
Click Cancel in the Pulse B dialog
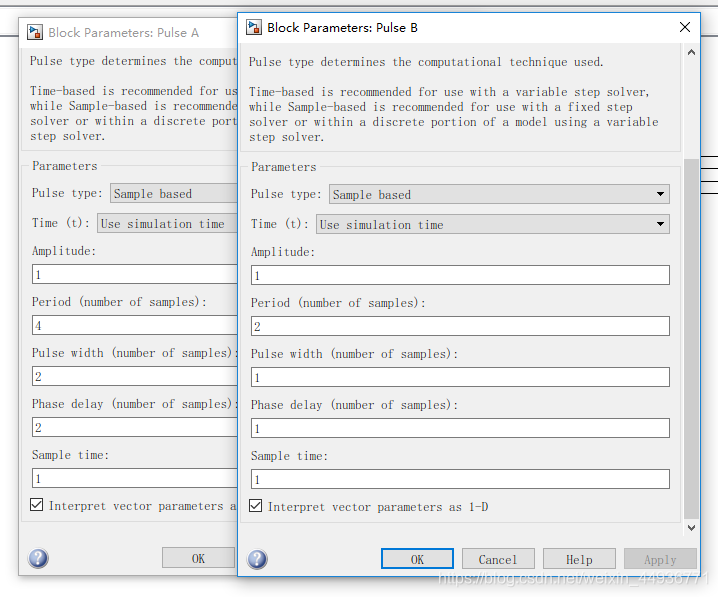coord(498,559)
